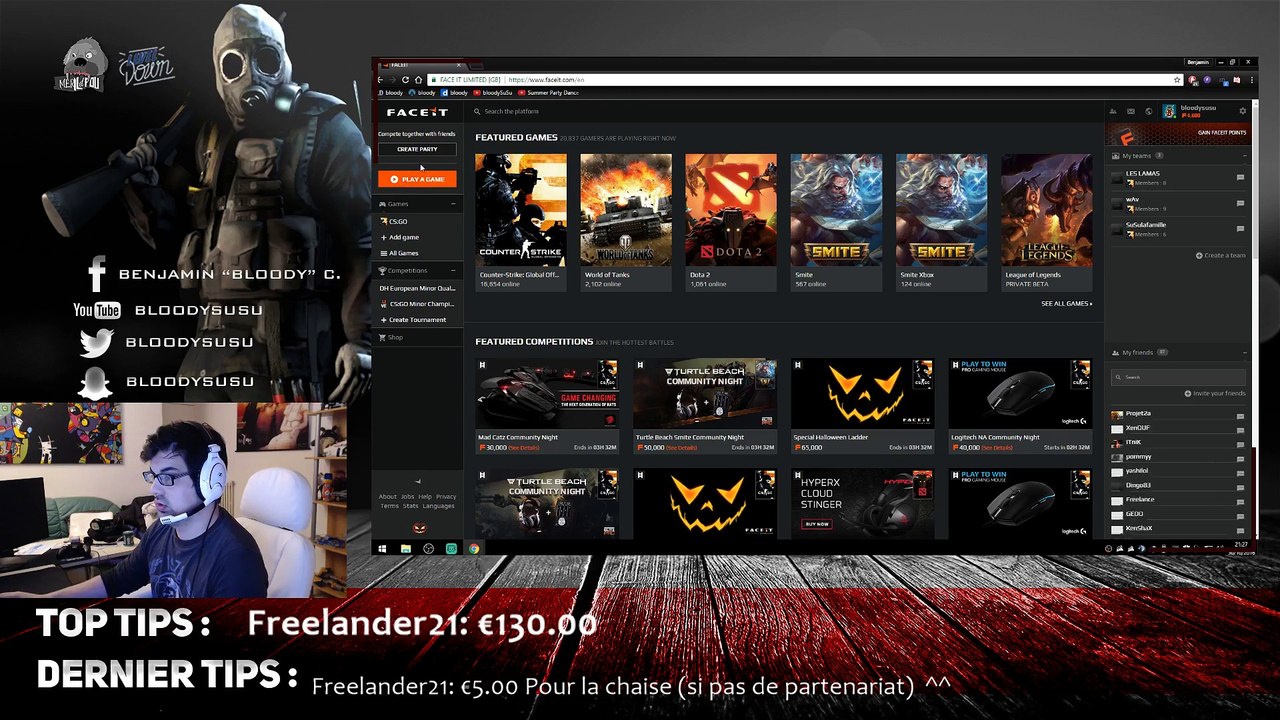
Task: Open the party/friends icon in the top bar
Action: (x=1115, y=111)
